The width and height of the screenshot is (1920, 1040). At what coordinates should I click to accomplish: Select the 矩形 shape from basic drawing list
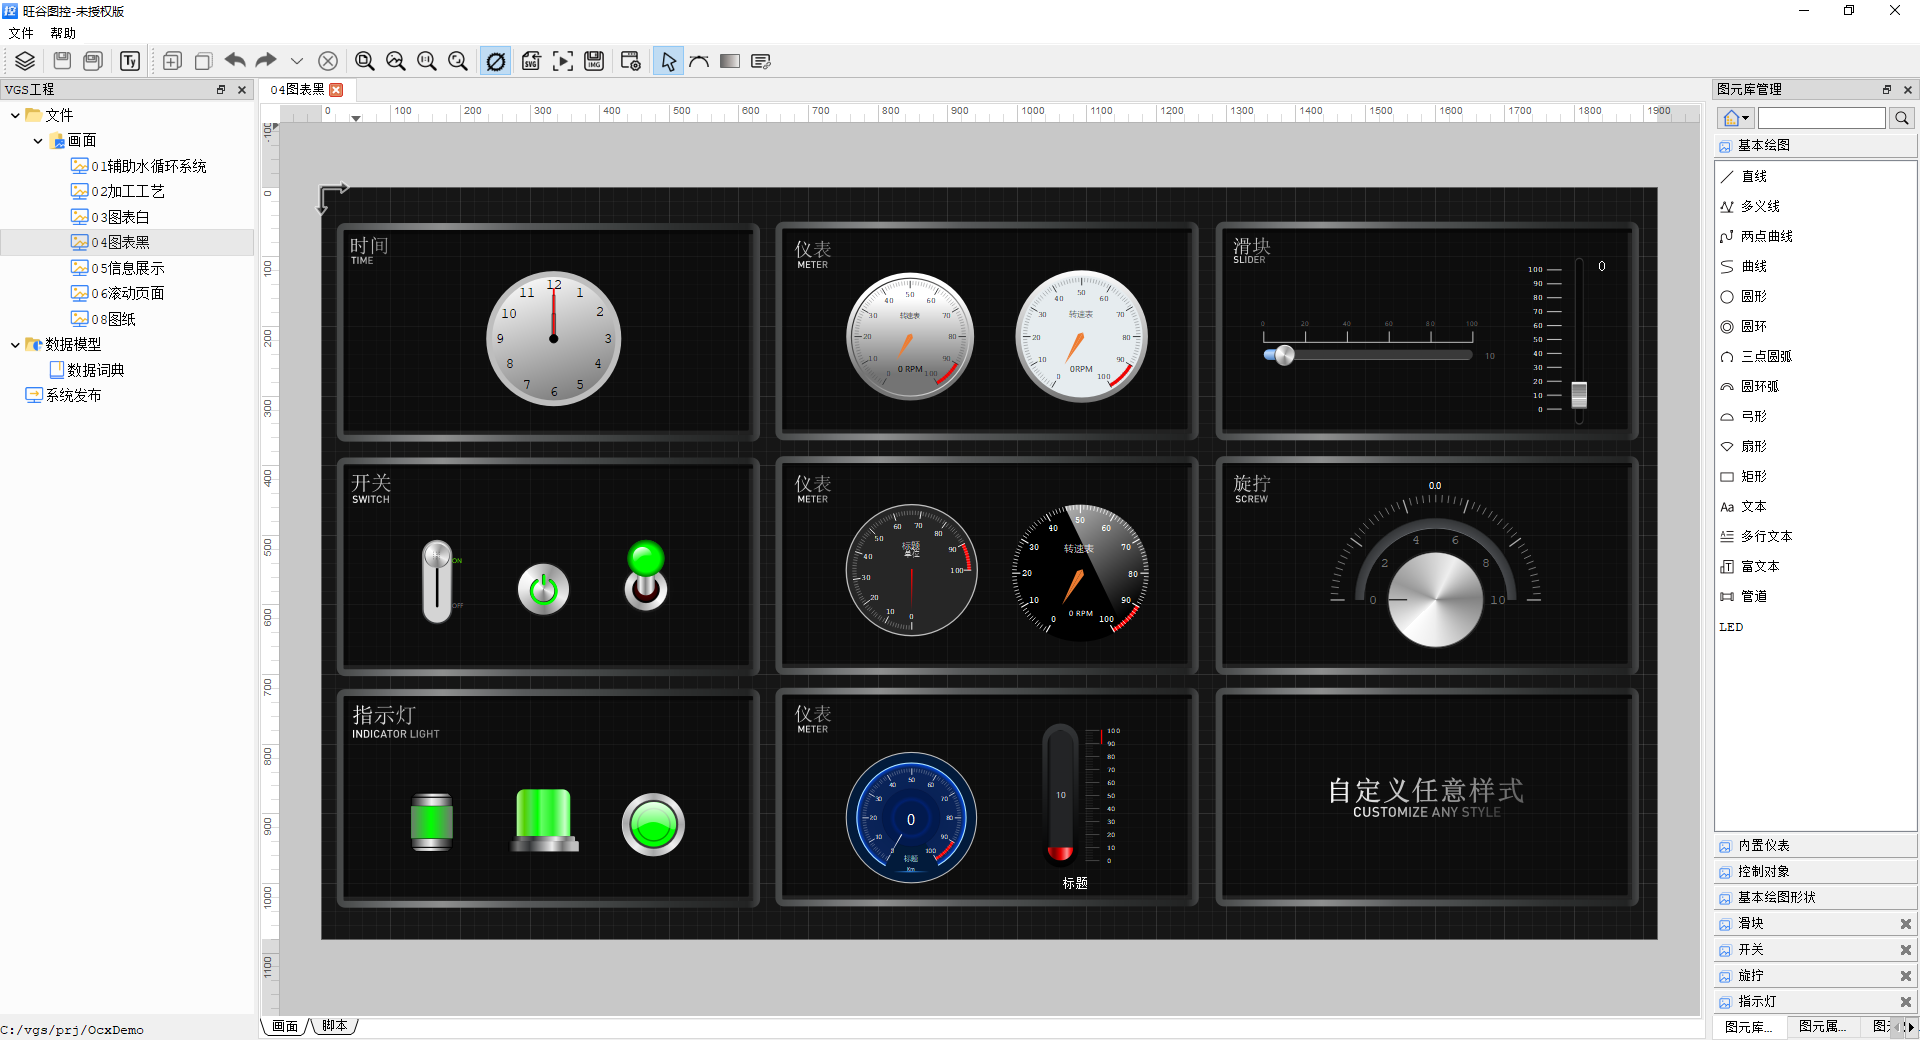click(x=1753, y=477)
